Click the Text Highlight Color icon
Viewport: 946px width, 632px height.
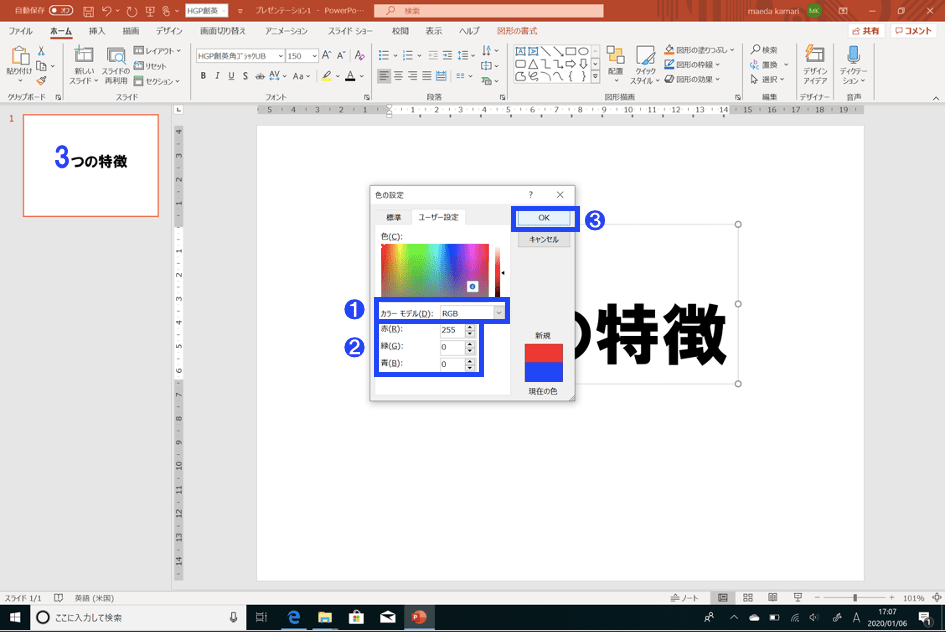pos(326,76)
